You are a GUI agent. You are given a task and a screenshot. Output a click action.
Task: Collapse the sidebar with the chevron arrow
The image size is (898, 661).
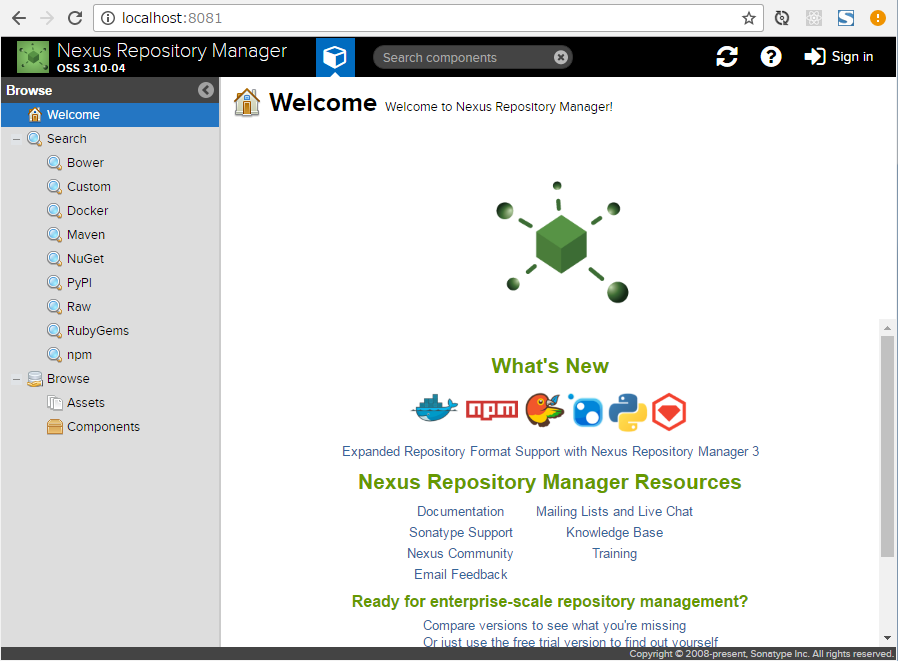point(206,90)
